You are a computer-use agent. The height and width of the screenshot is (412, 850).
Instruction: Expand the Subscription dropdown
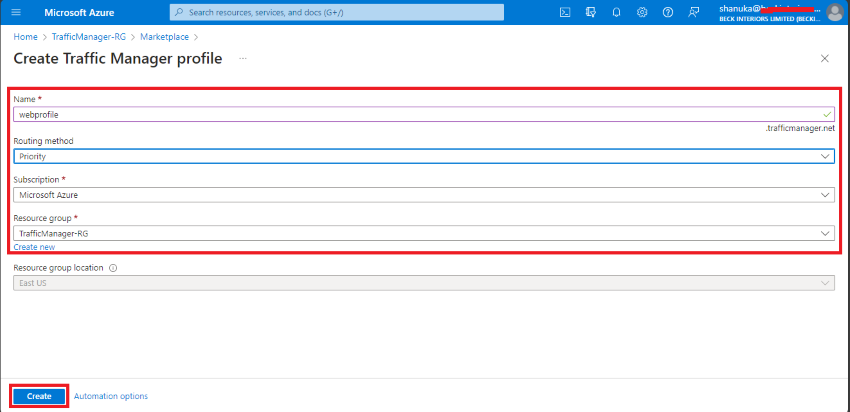point(424,195)
